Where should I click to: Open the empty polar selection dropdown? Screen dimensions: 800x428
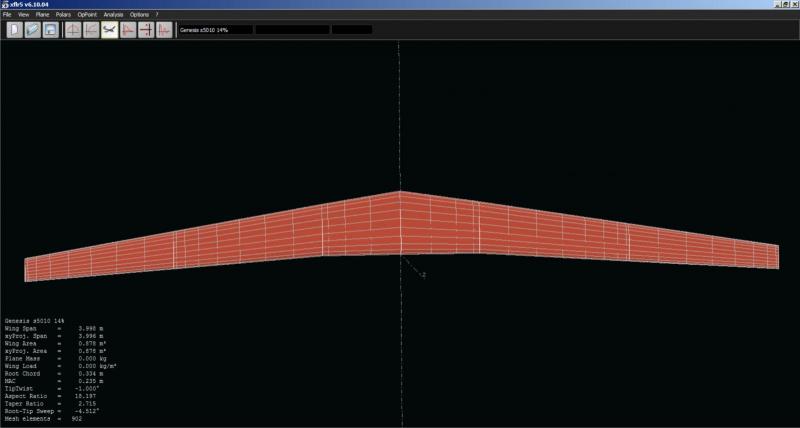tap(292, 30)
